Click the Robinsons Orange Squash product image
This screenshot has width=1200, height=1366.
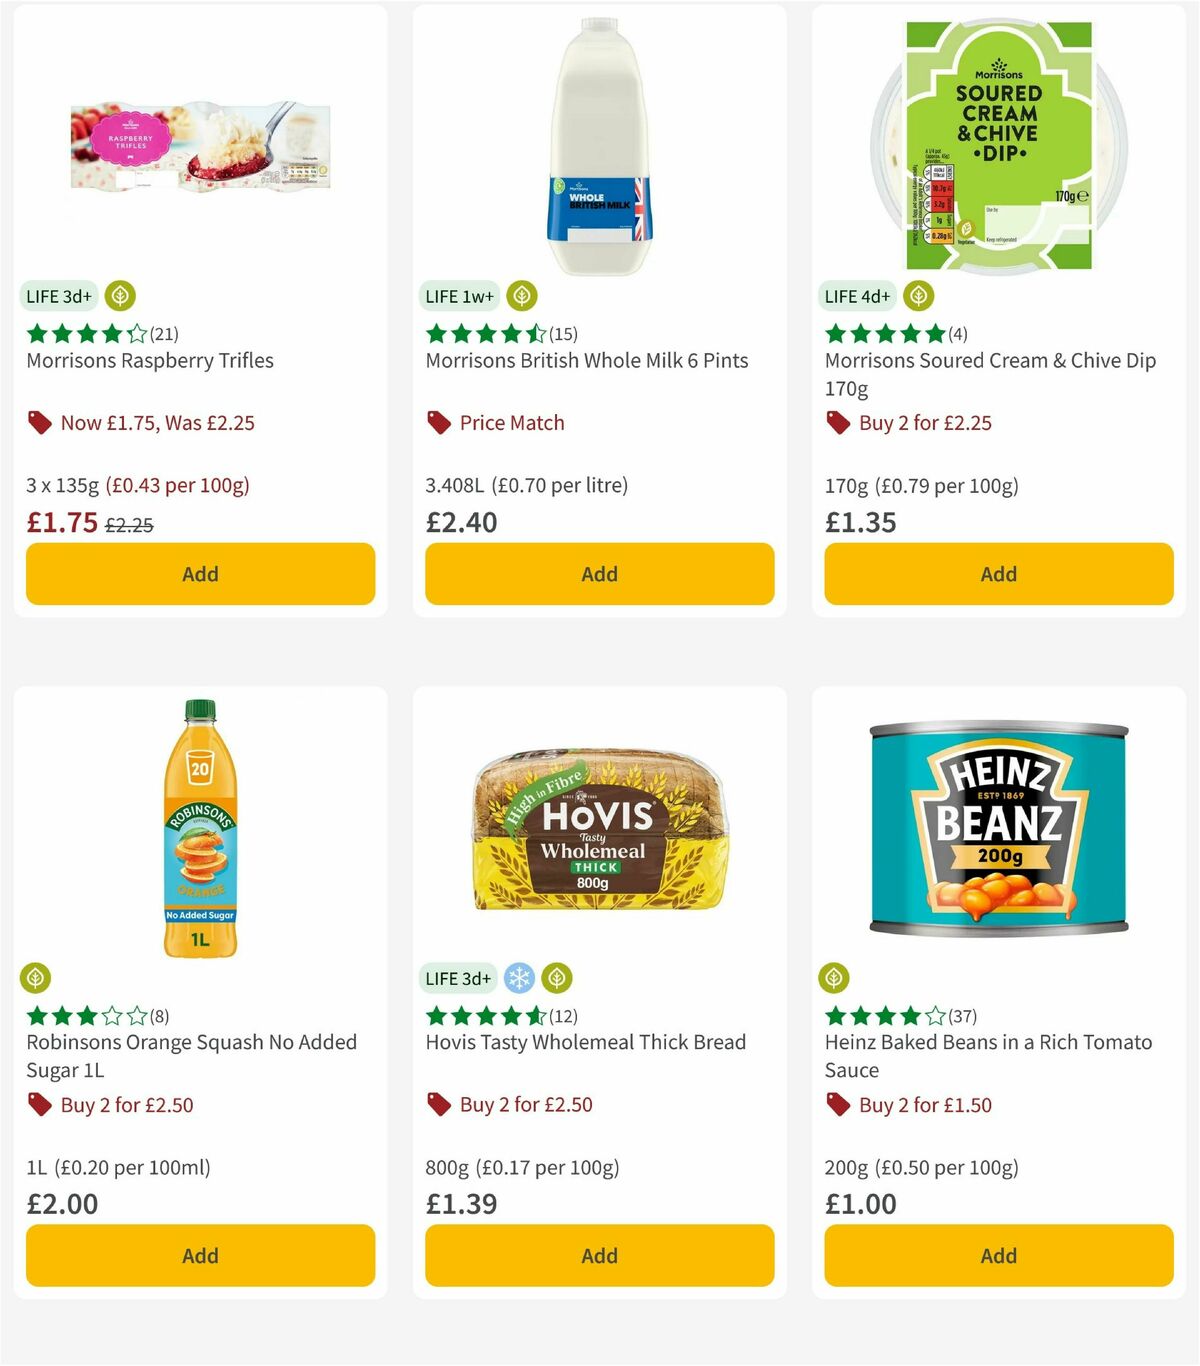coord(199,823)
